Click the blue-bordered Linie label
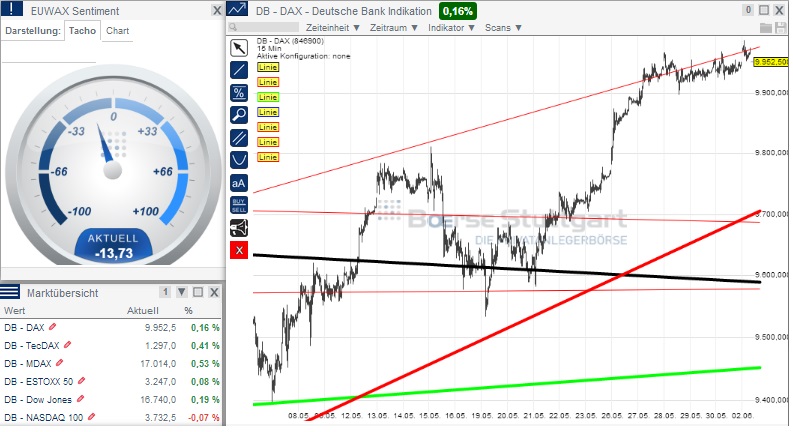 (x=268, y=112)
